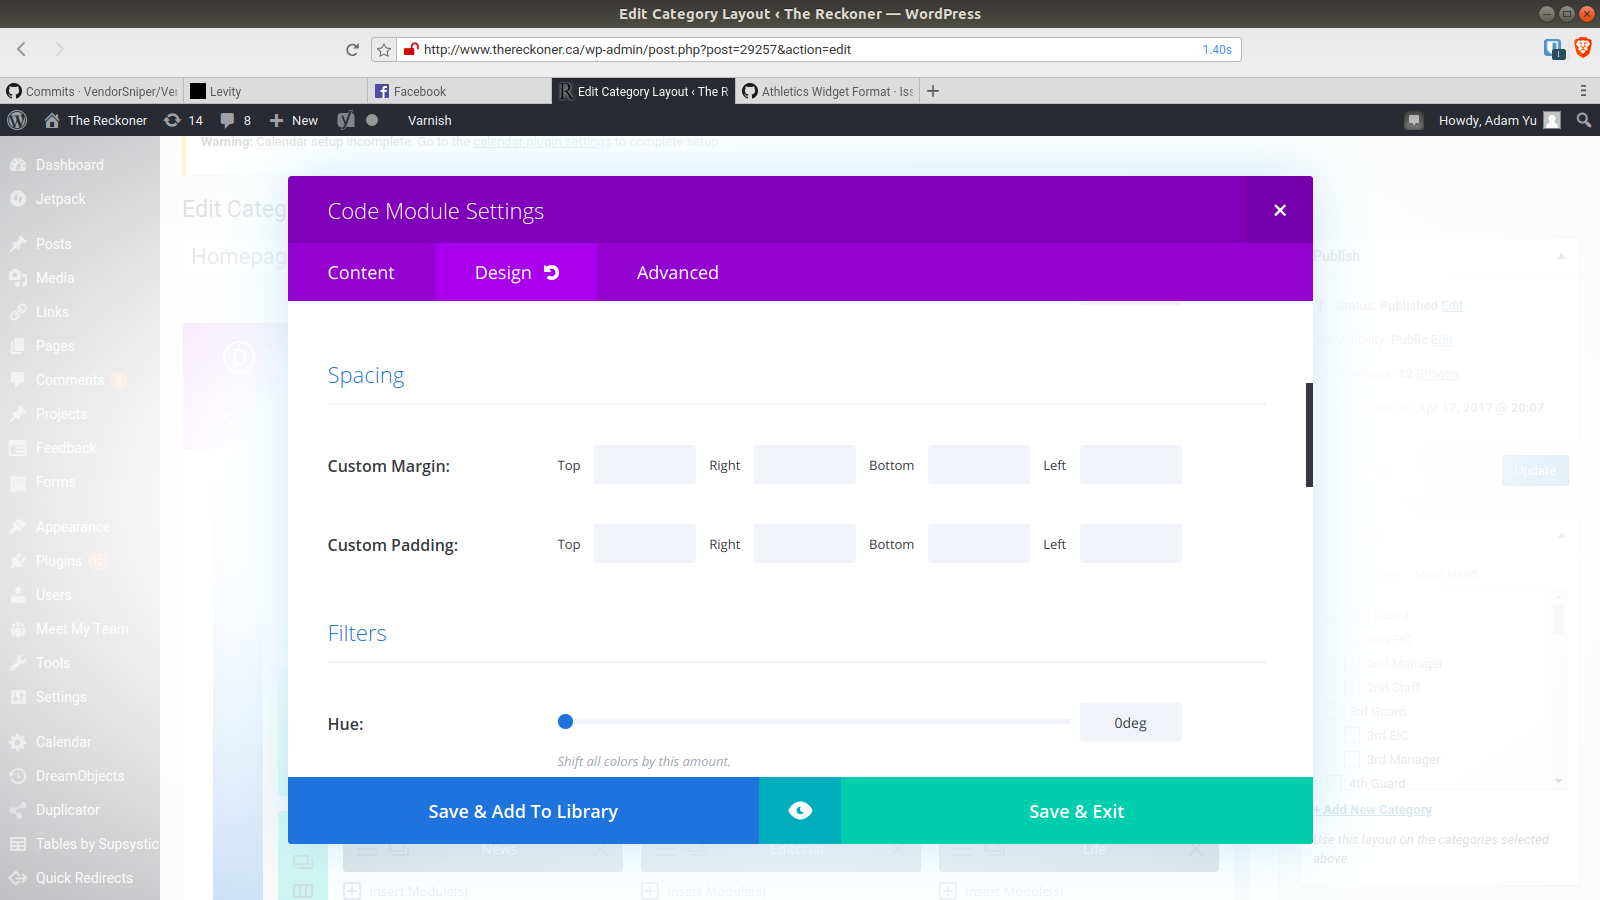Screen dimensions: 1600x900
Task: Open the update notifications icon showing 14
Action: coord(183,120)
